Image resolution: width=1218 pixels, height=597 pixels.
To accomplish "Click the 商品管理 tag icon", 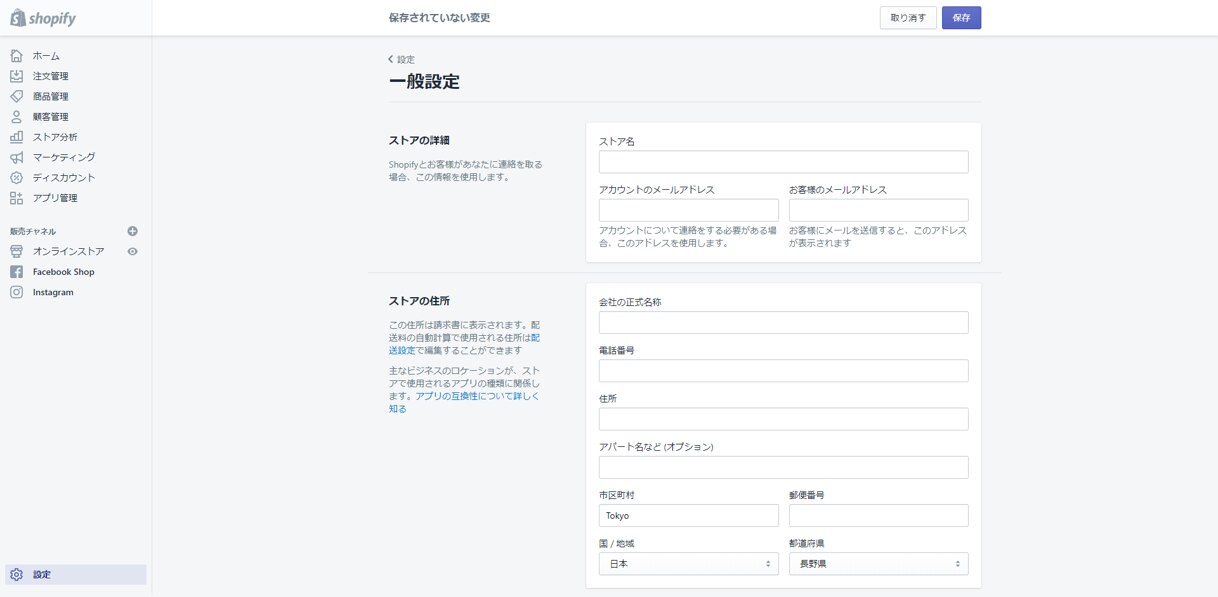I will (16, 97).
